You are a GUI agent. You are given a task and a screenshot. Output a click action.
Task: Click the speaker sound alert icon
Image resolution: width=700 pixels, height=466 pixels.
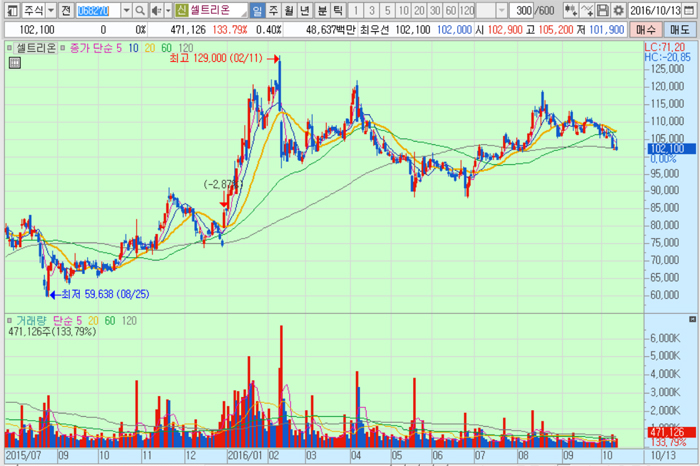156,10
